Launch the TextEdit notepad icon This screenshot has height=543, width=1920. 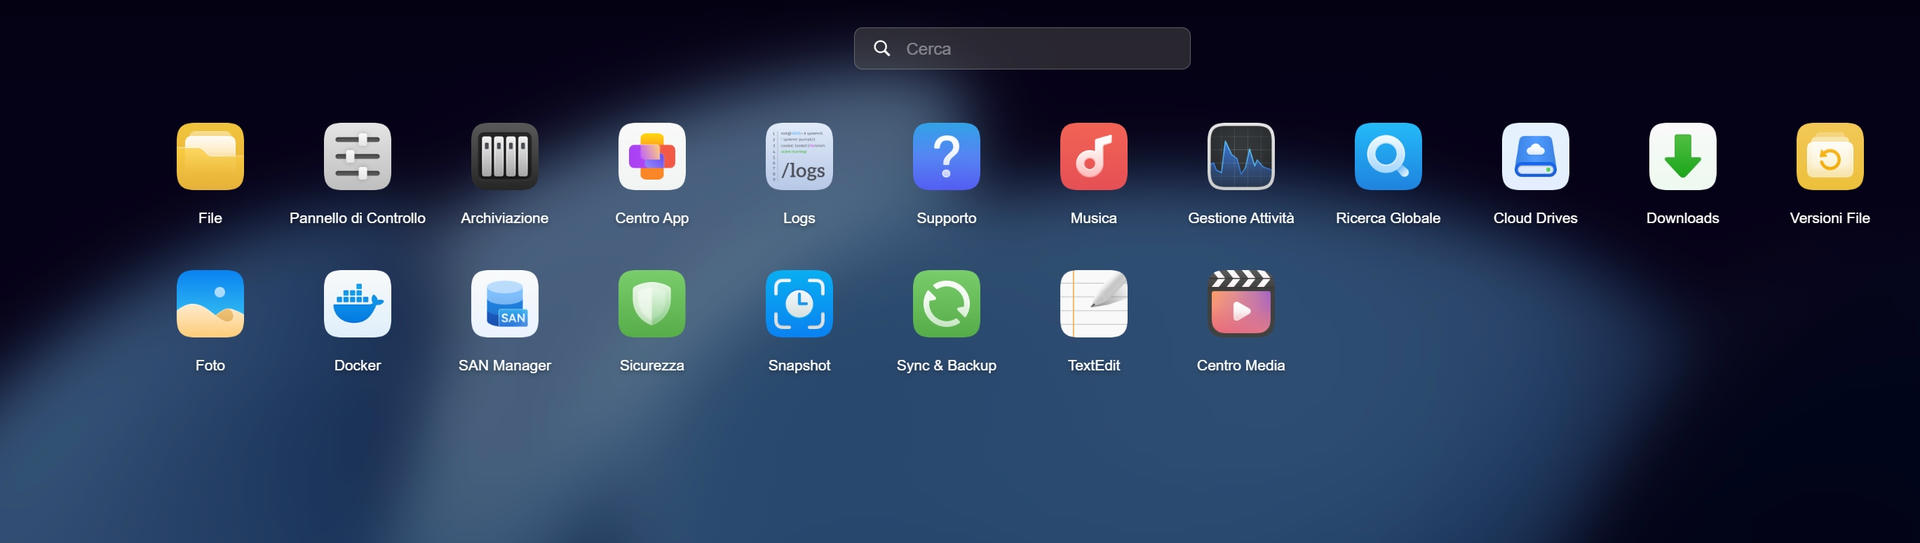(1094, 304)
